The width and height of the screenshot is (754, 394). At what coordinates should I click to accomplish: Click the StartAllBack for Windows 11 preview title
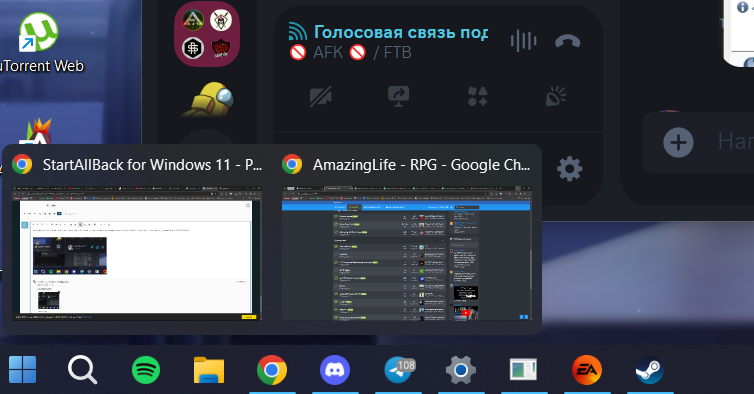[152, 165]
